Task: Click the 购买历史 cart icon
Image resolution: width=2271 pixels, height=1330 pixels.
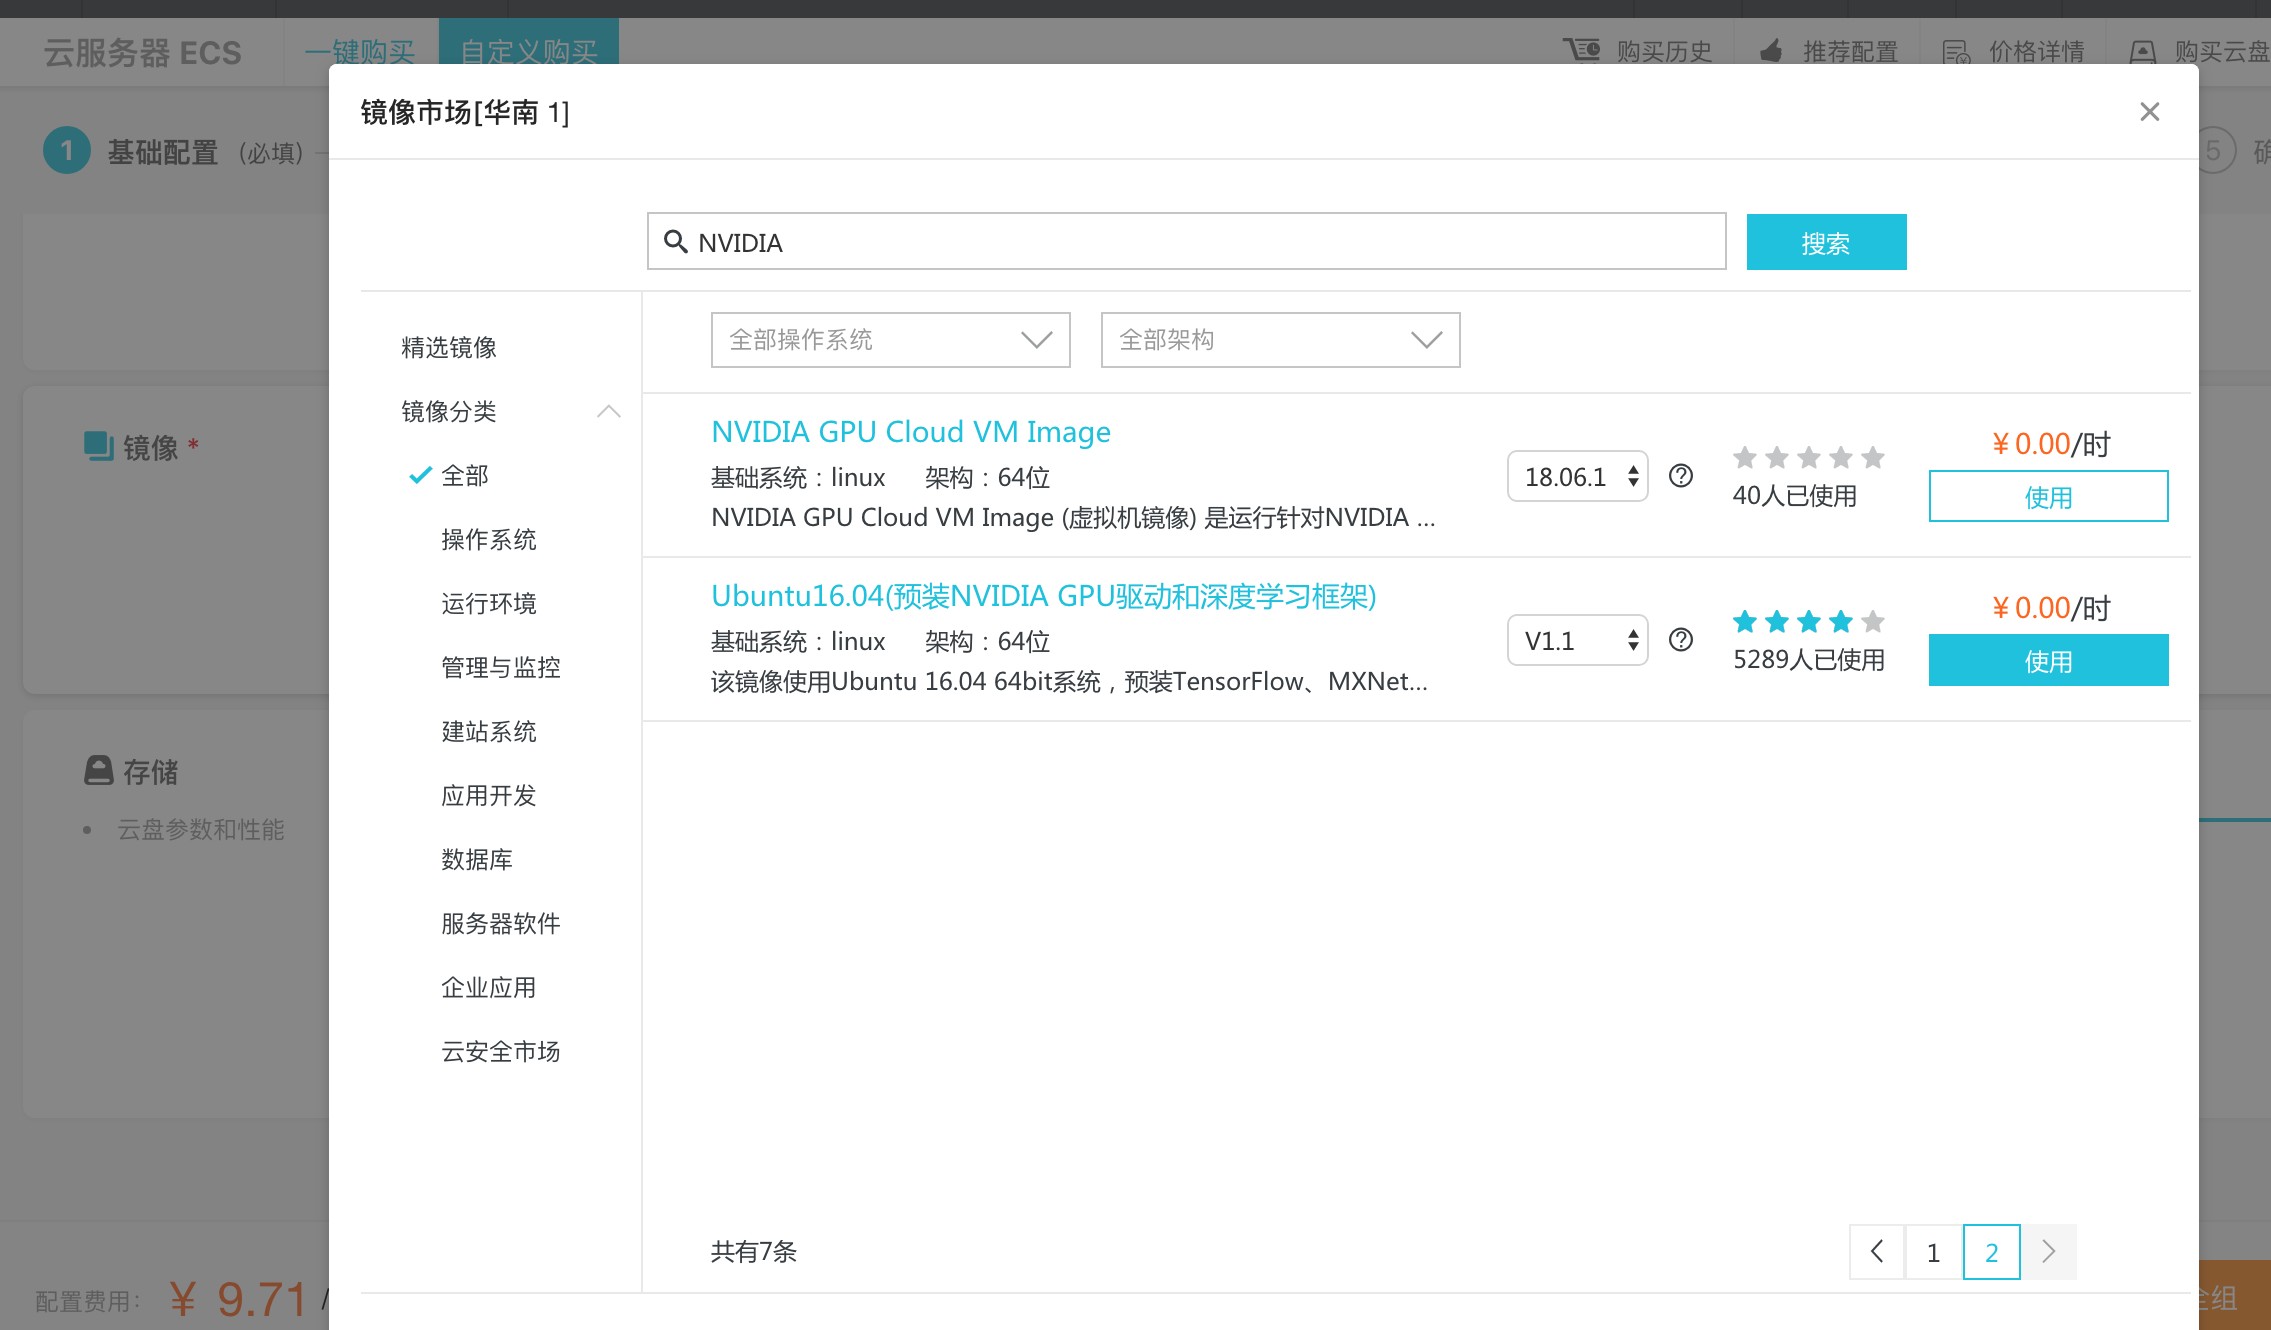Action: 1582,50
